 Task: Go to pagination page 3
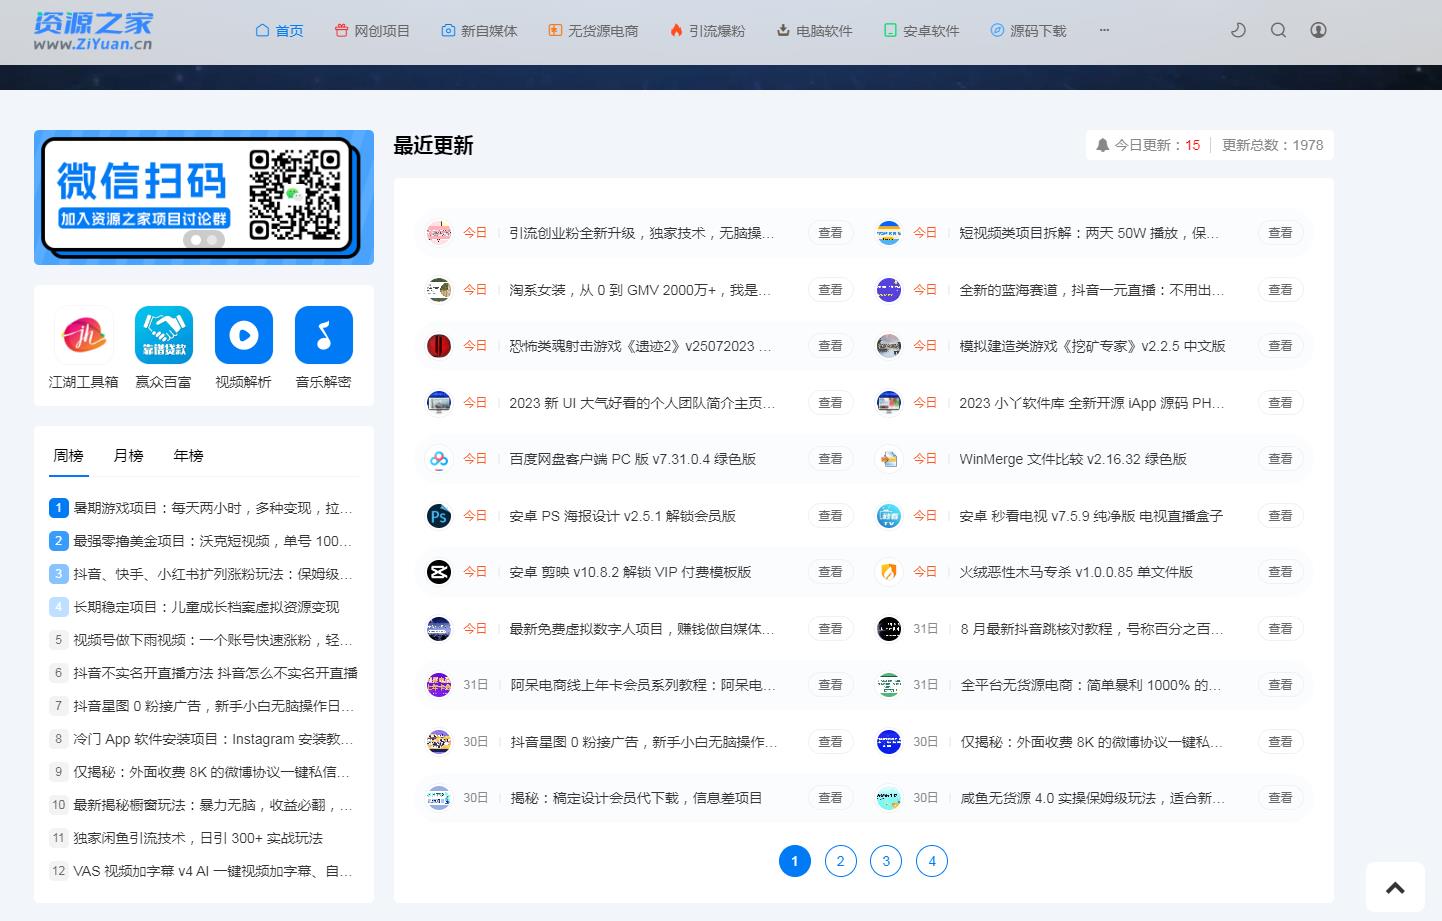[x=886, y=861]
